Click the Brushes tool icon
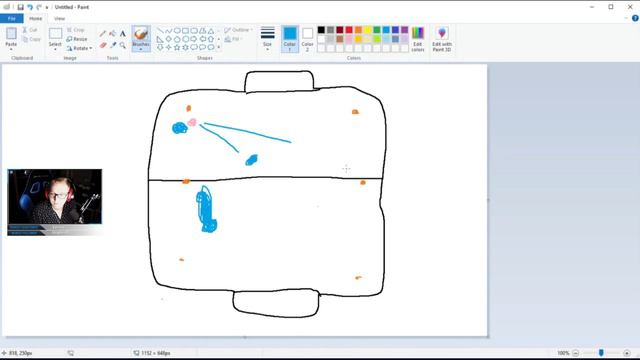The height and width of the screenshot is (360, 640). [141, 33]
